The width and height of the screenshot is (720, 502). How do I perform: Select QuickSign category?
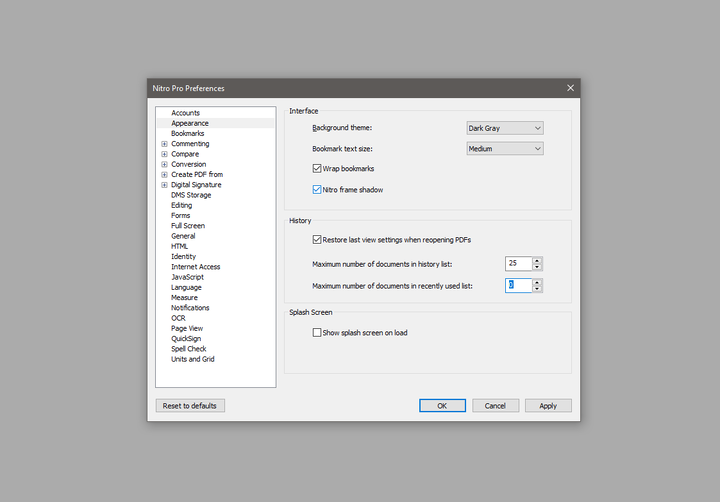tap(186, 339)
